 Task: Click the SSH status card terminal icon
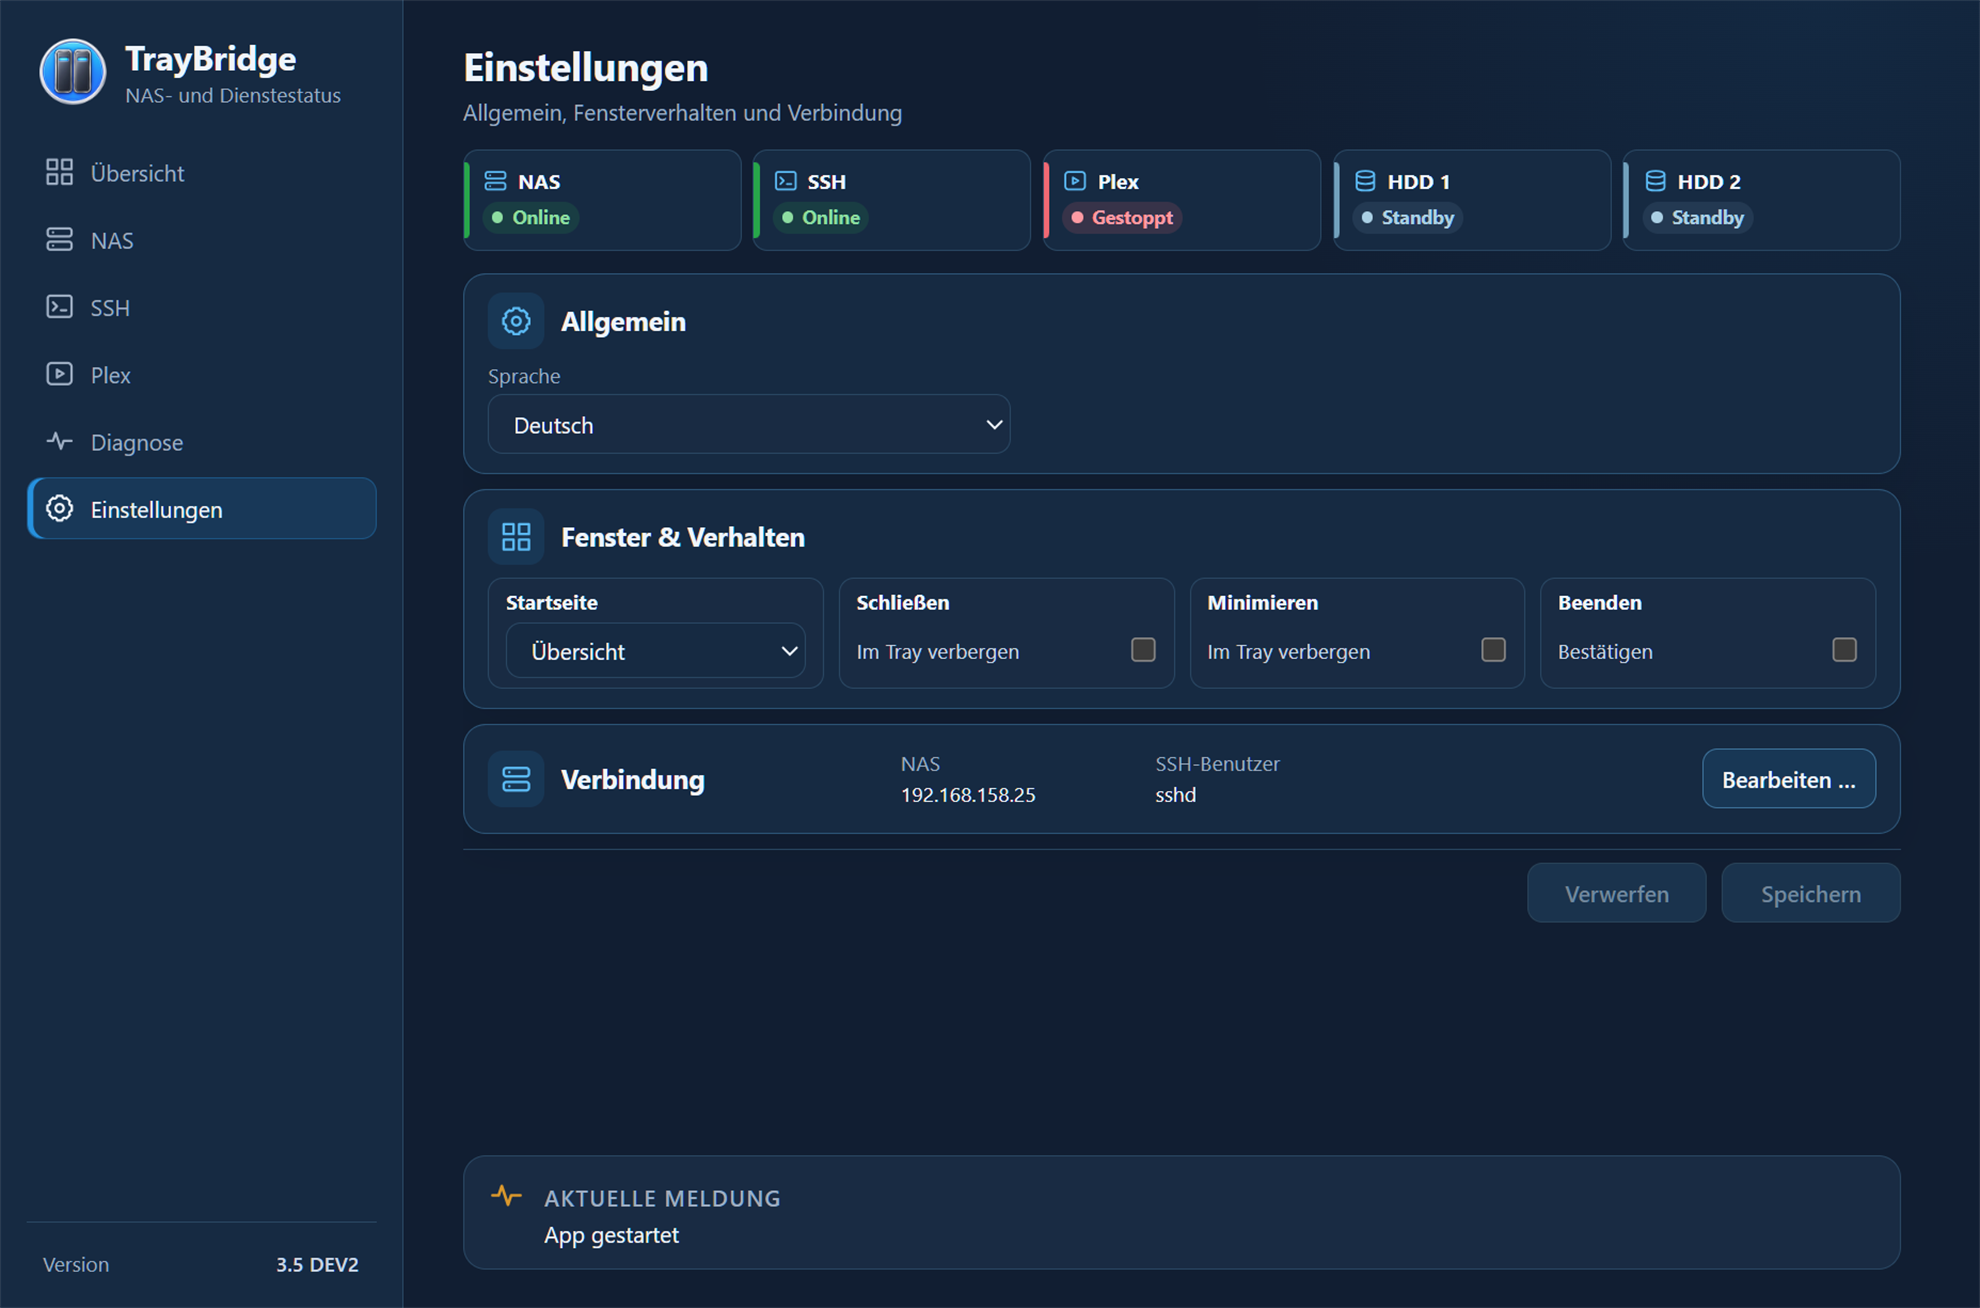(x=786, y=181)
